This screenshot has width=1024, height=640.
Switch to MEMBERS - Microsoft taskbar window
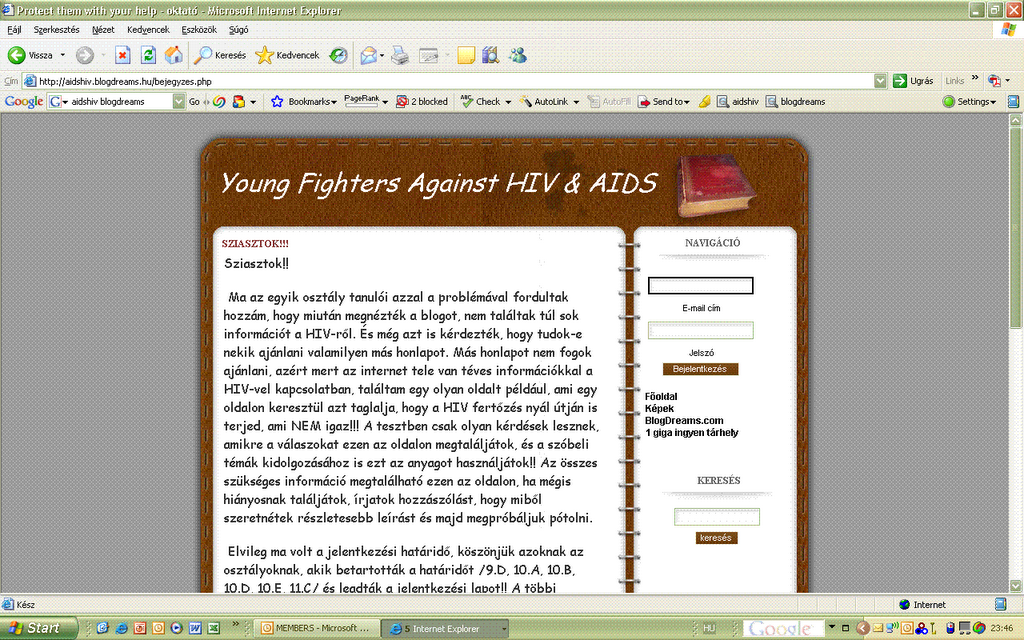click(x=317, y=628)
